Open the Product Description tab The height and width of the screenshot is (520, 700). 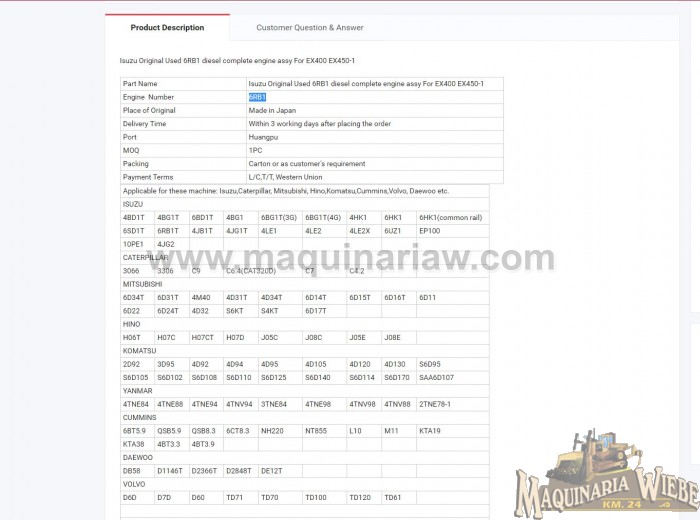coord(167,28)
